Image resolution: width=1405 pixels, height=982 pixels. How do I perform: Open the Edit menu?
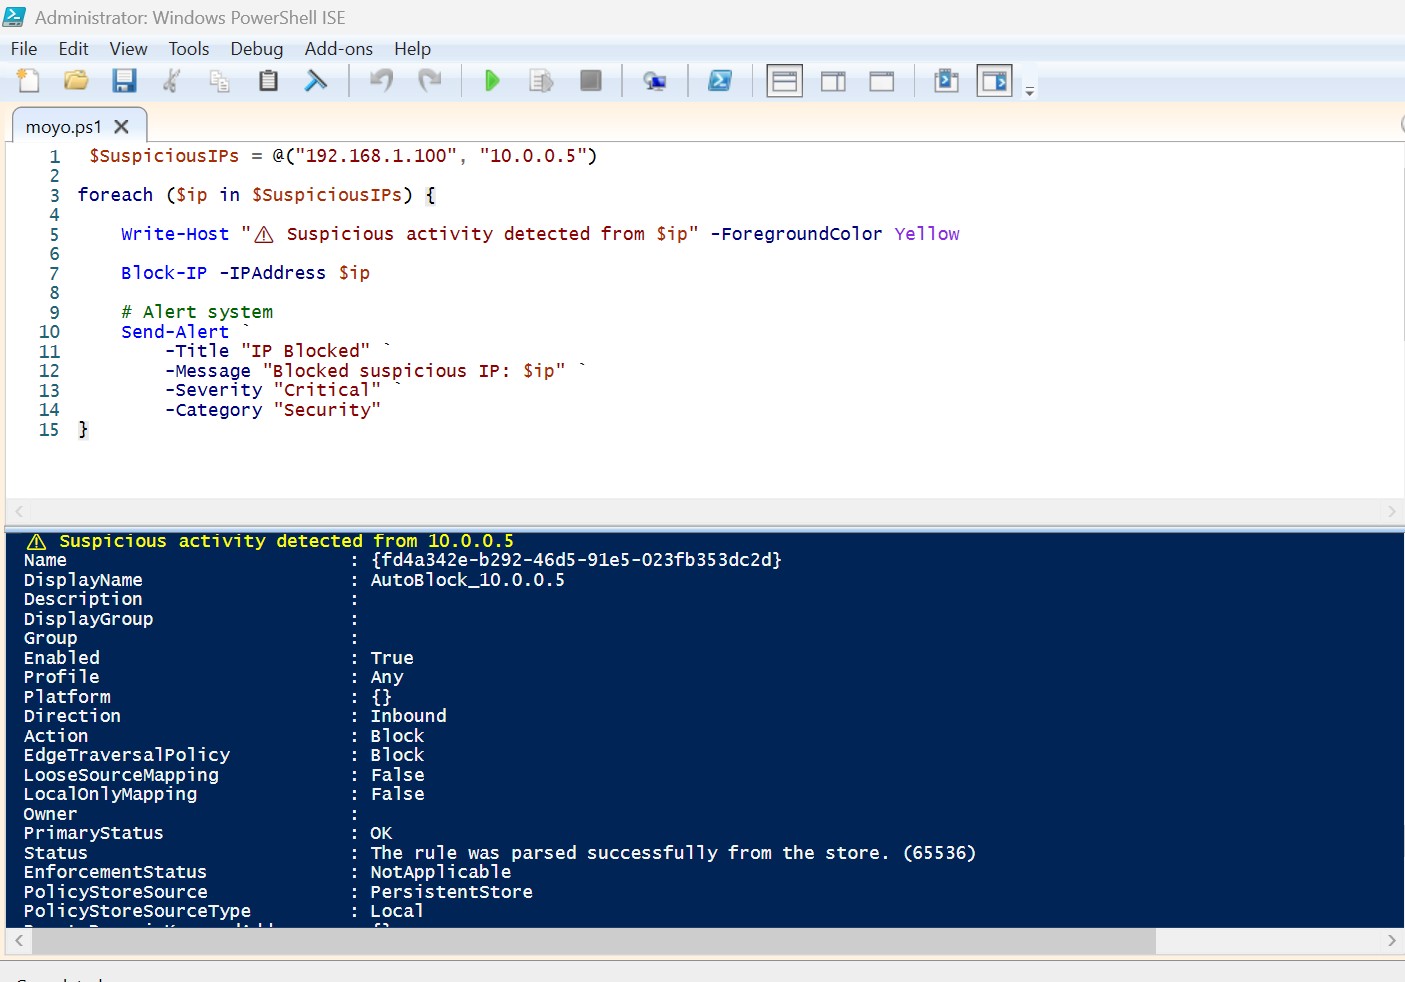(x=73, y=49)
